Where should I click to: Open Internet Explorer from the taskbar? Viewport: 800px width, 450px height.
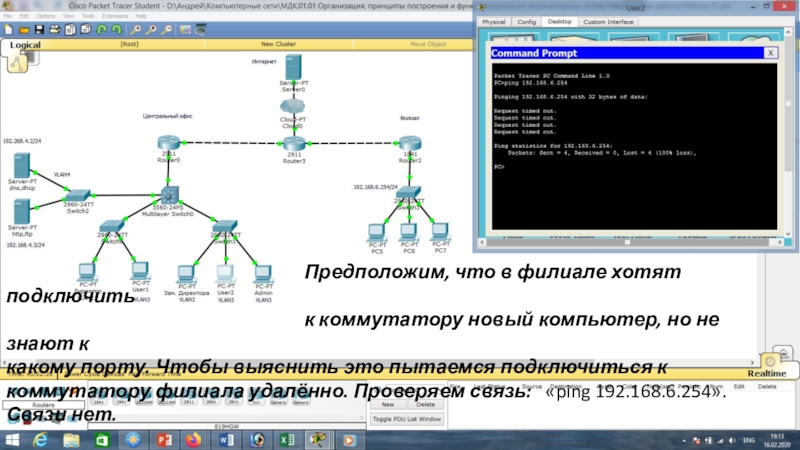(40, 440)
